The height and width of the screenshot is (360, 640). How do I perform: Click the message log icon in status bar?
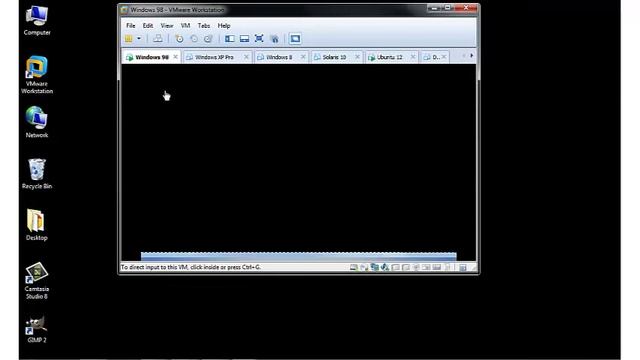pos(462,268)
